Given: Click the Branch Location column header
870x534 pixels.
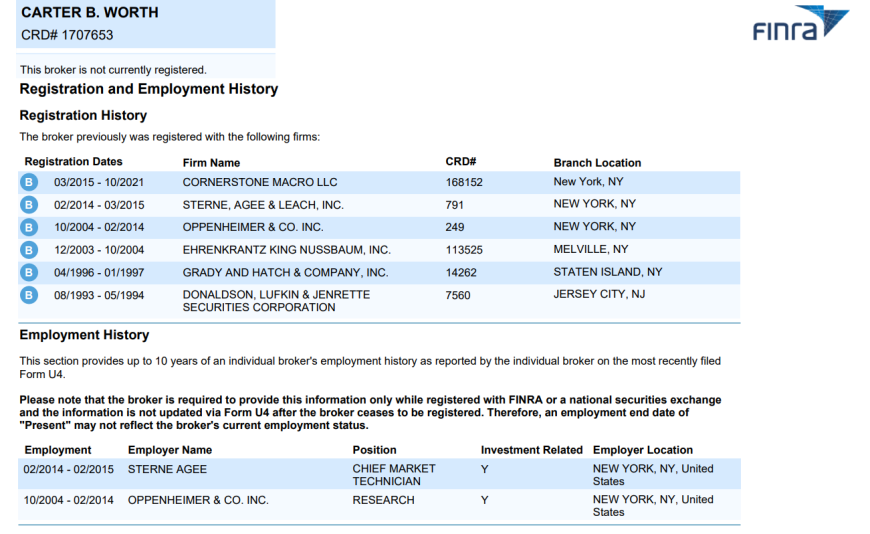Looking at the screenshot, I should pyautogui.click(x=597, y=163).
